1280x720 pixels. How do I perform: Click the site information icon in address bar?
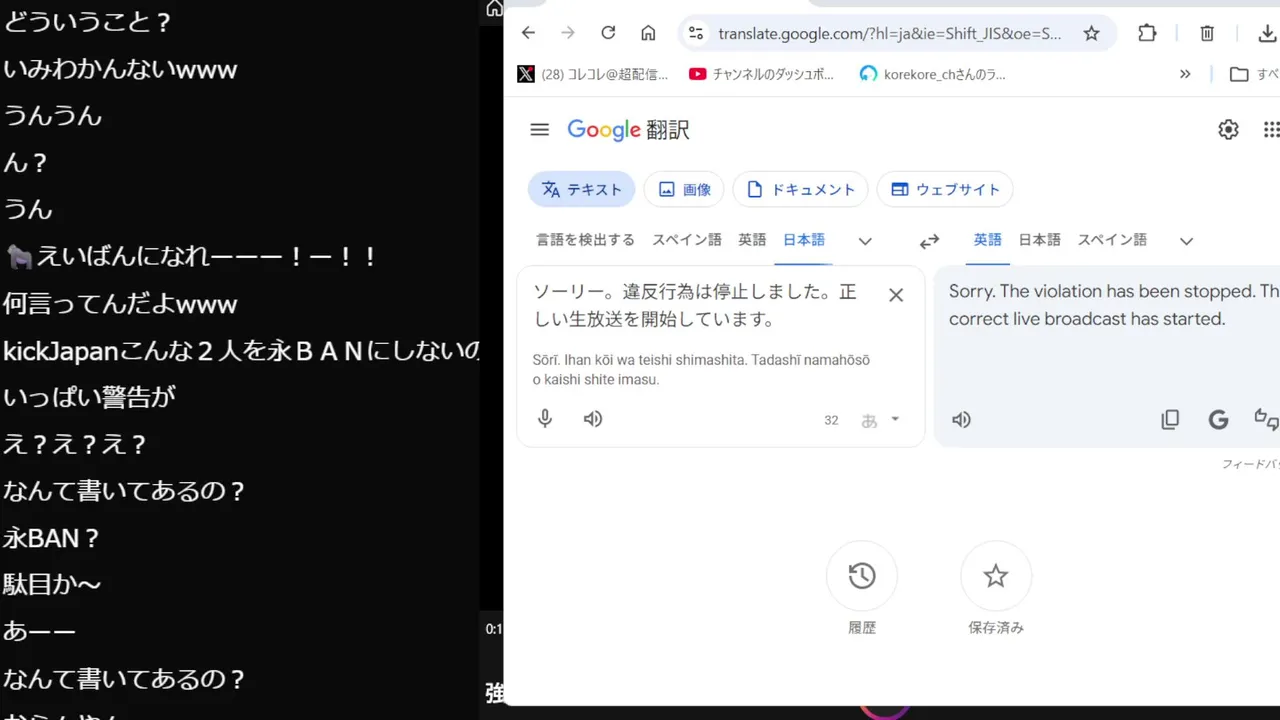click(x=696, y=33)
